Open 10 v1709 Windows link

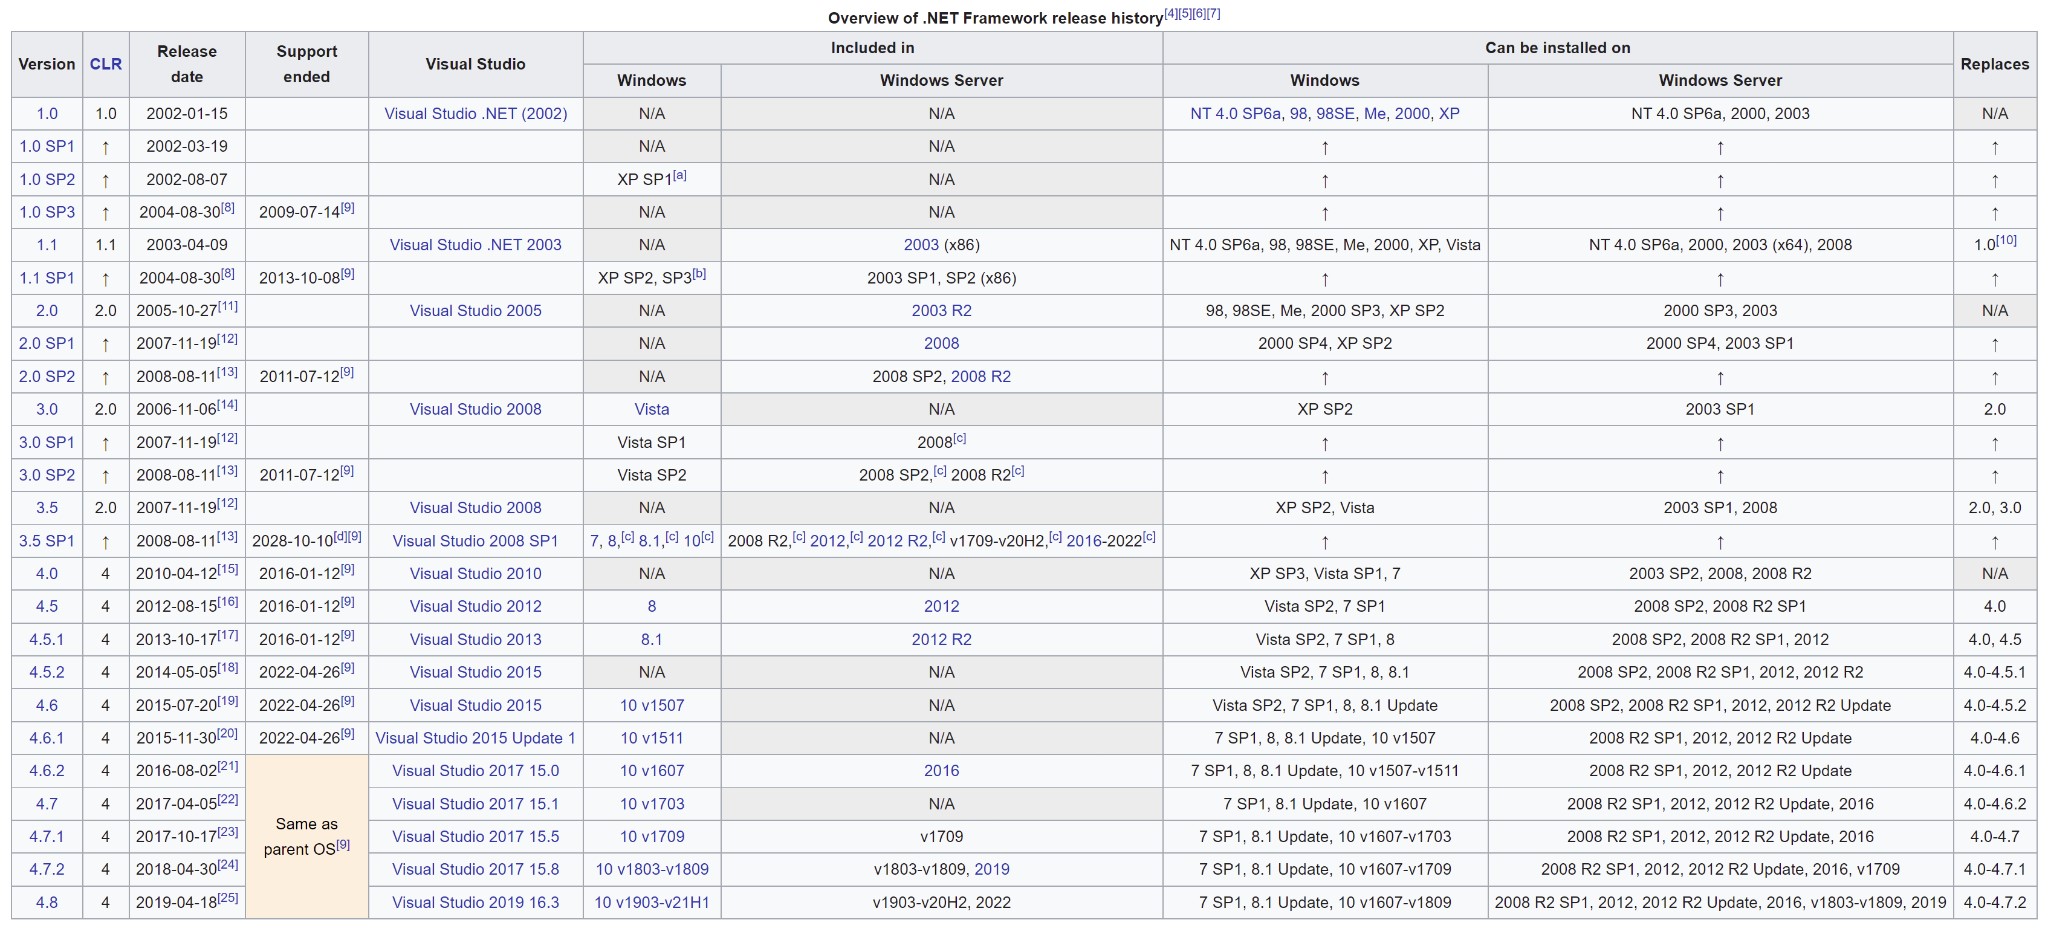(652, 836)
